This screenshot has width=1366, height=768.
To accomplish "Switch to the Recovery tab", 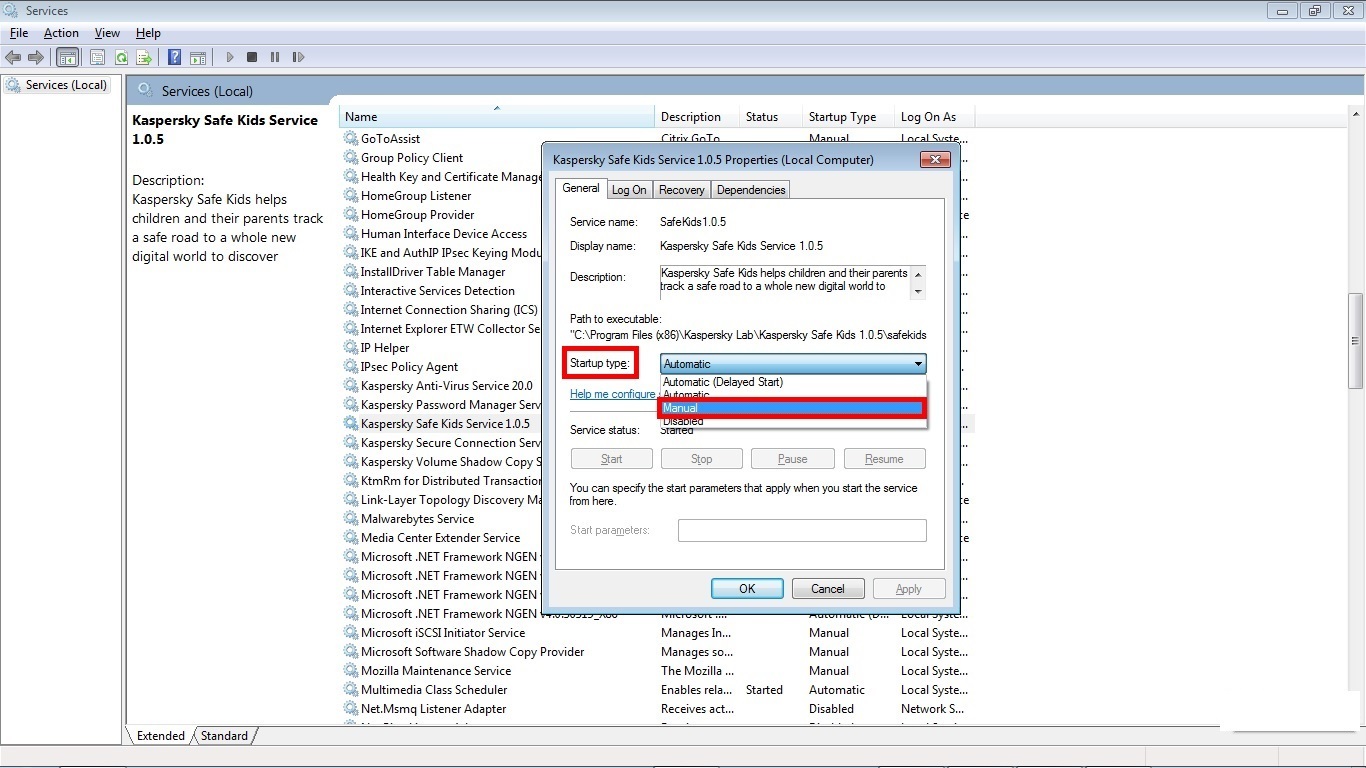I will pyautogui.click(x=682, y=190).
